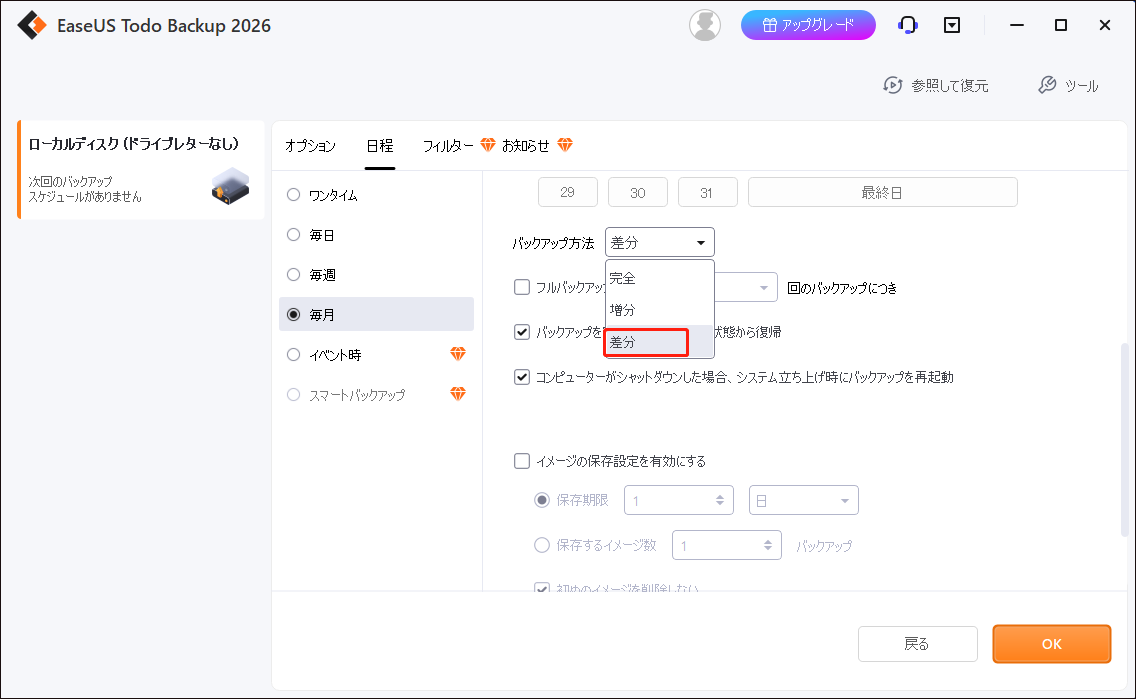Screen dimensions: 1136x699
Task: Toggle restart backup after shutdown checkbox
Action: tap(522, 377)
